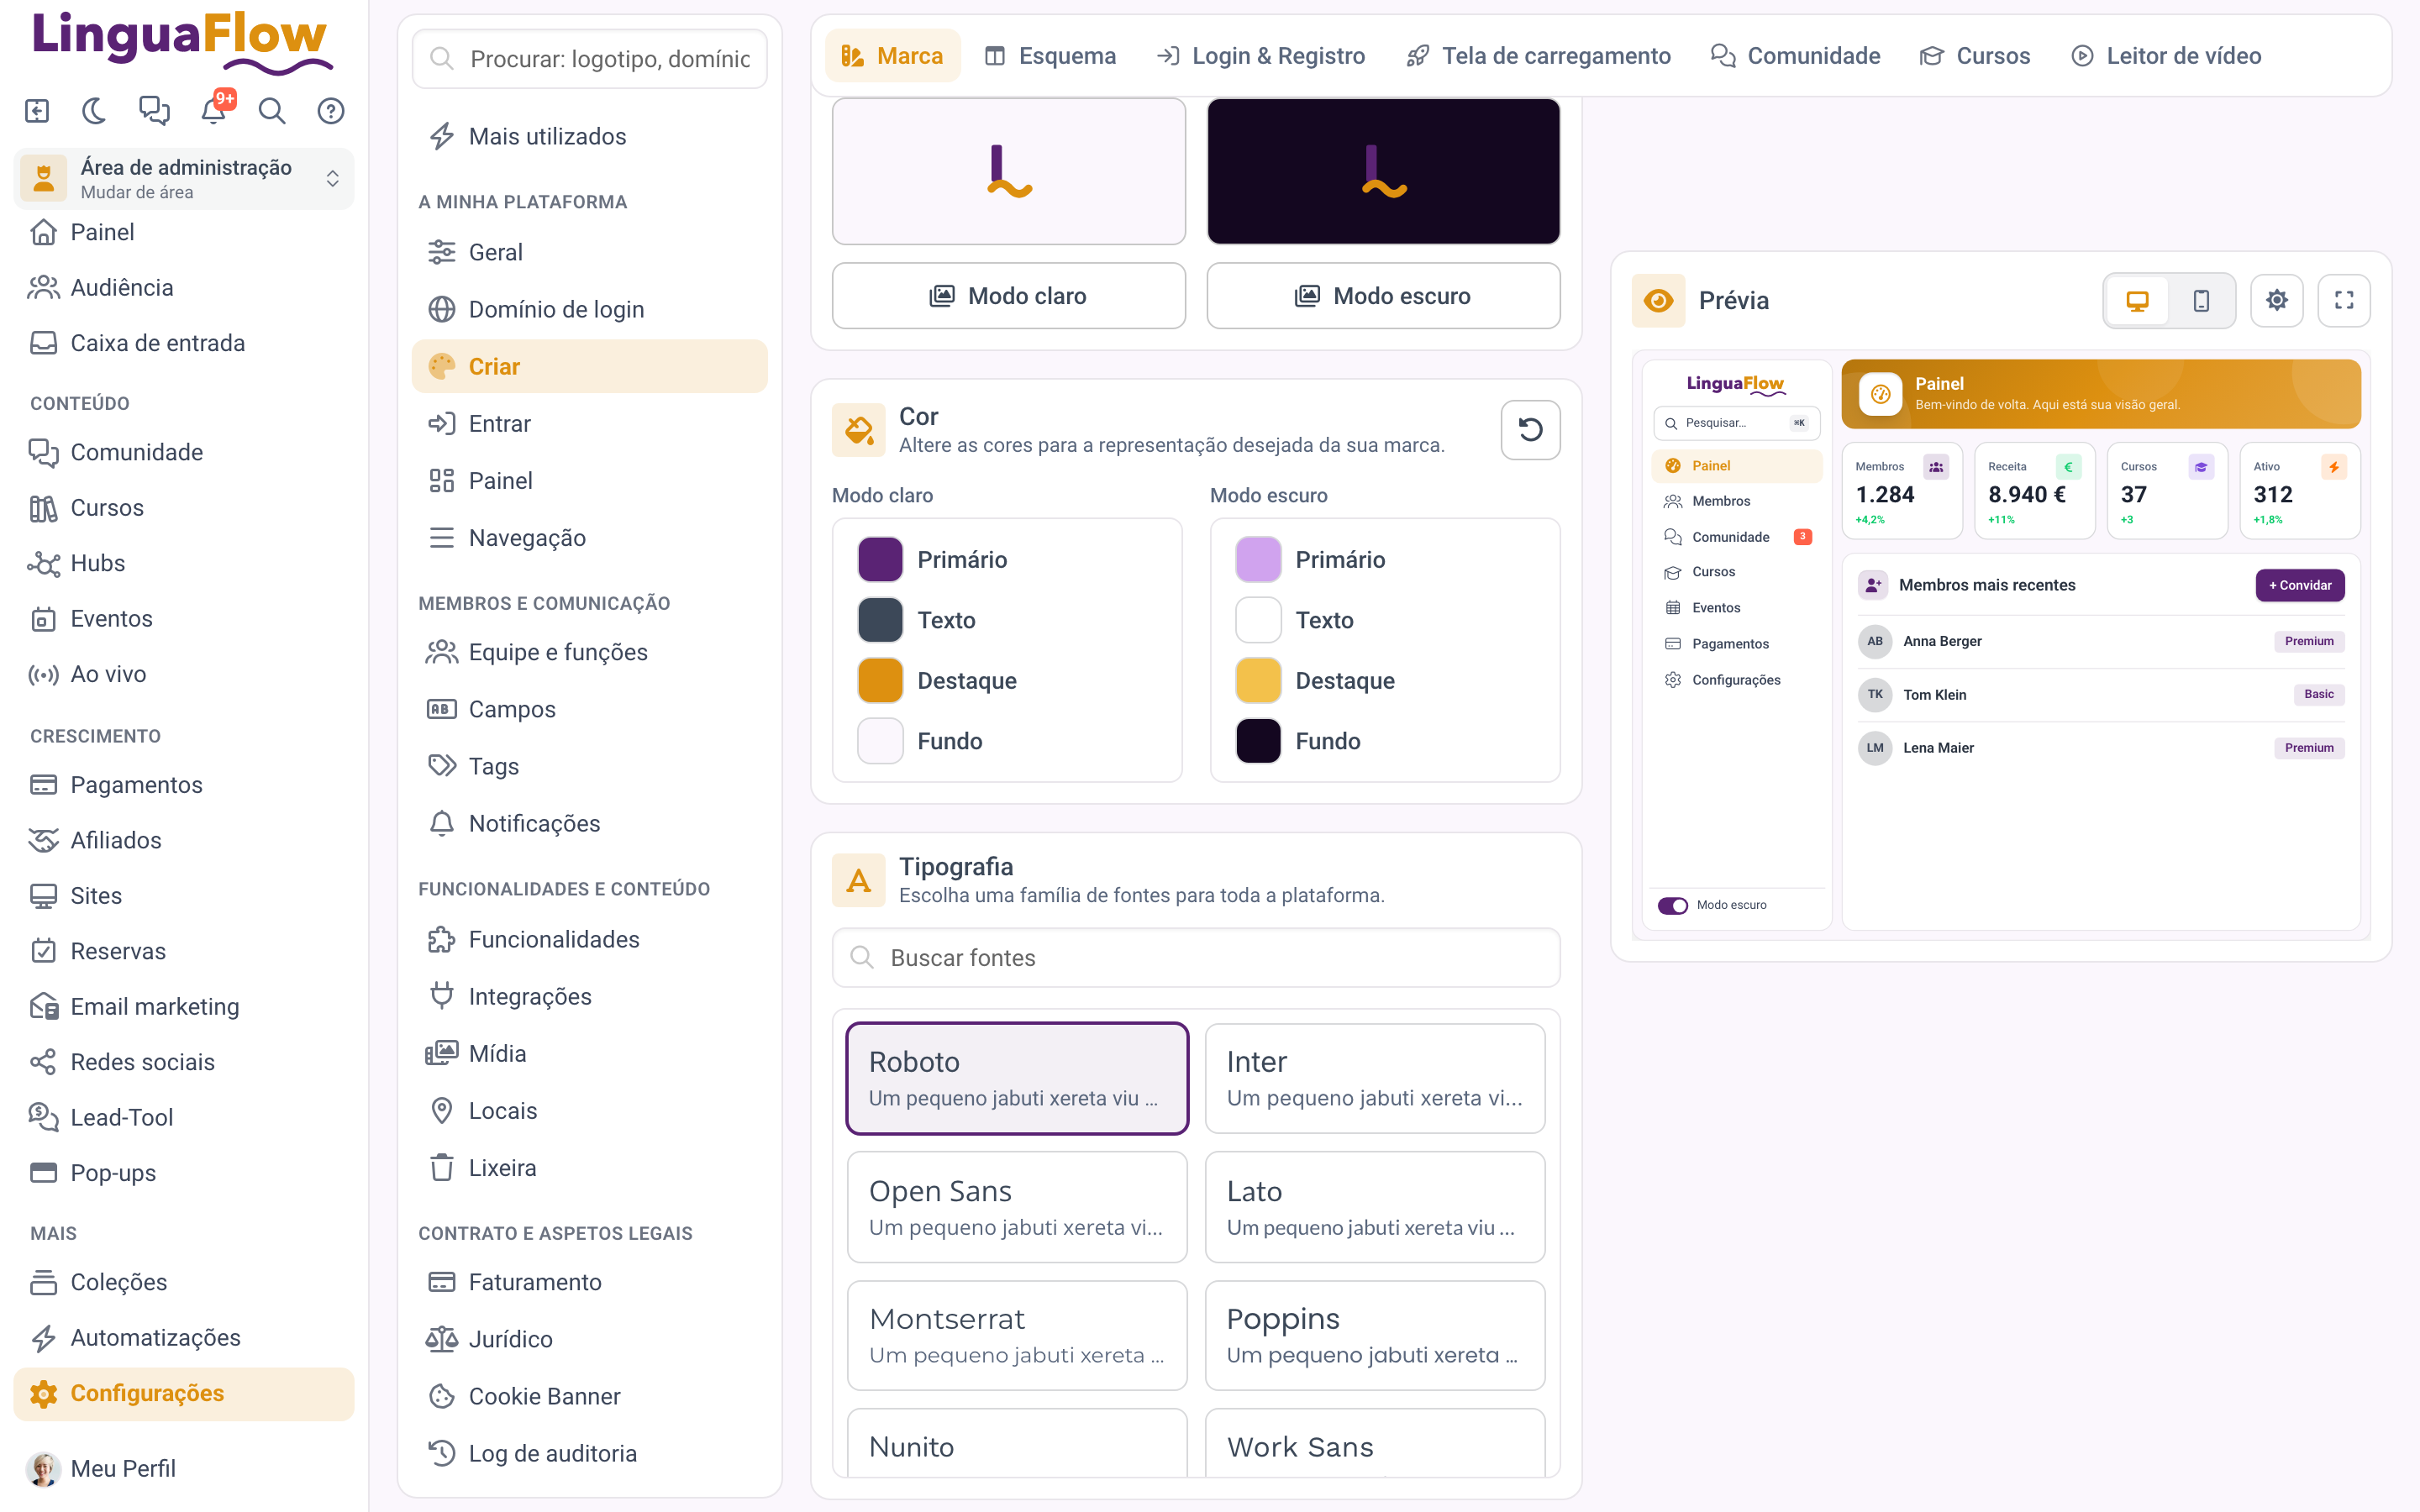The width and height of the screenshot is (2420, 1512).
Task: Click the dark mode logo thumbnail
Action: (x=1383, y=171)
